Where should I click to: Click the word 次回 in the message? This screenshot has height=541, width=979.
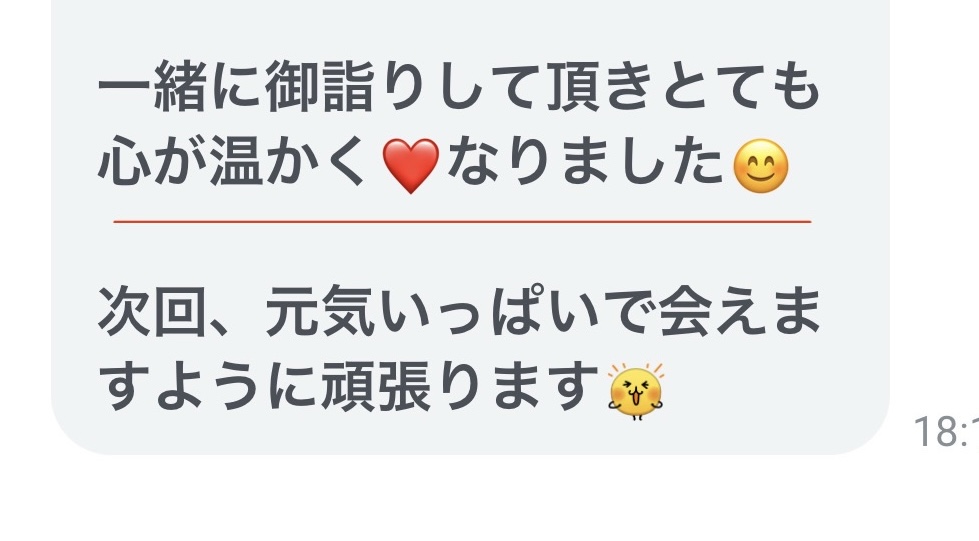click(153, 312)
